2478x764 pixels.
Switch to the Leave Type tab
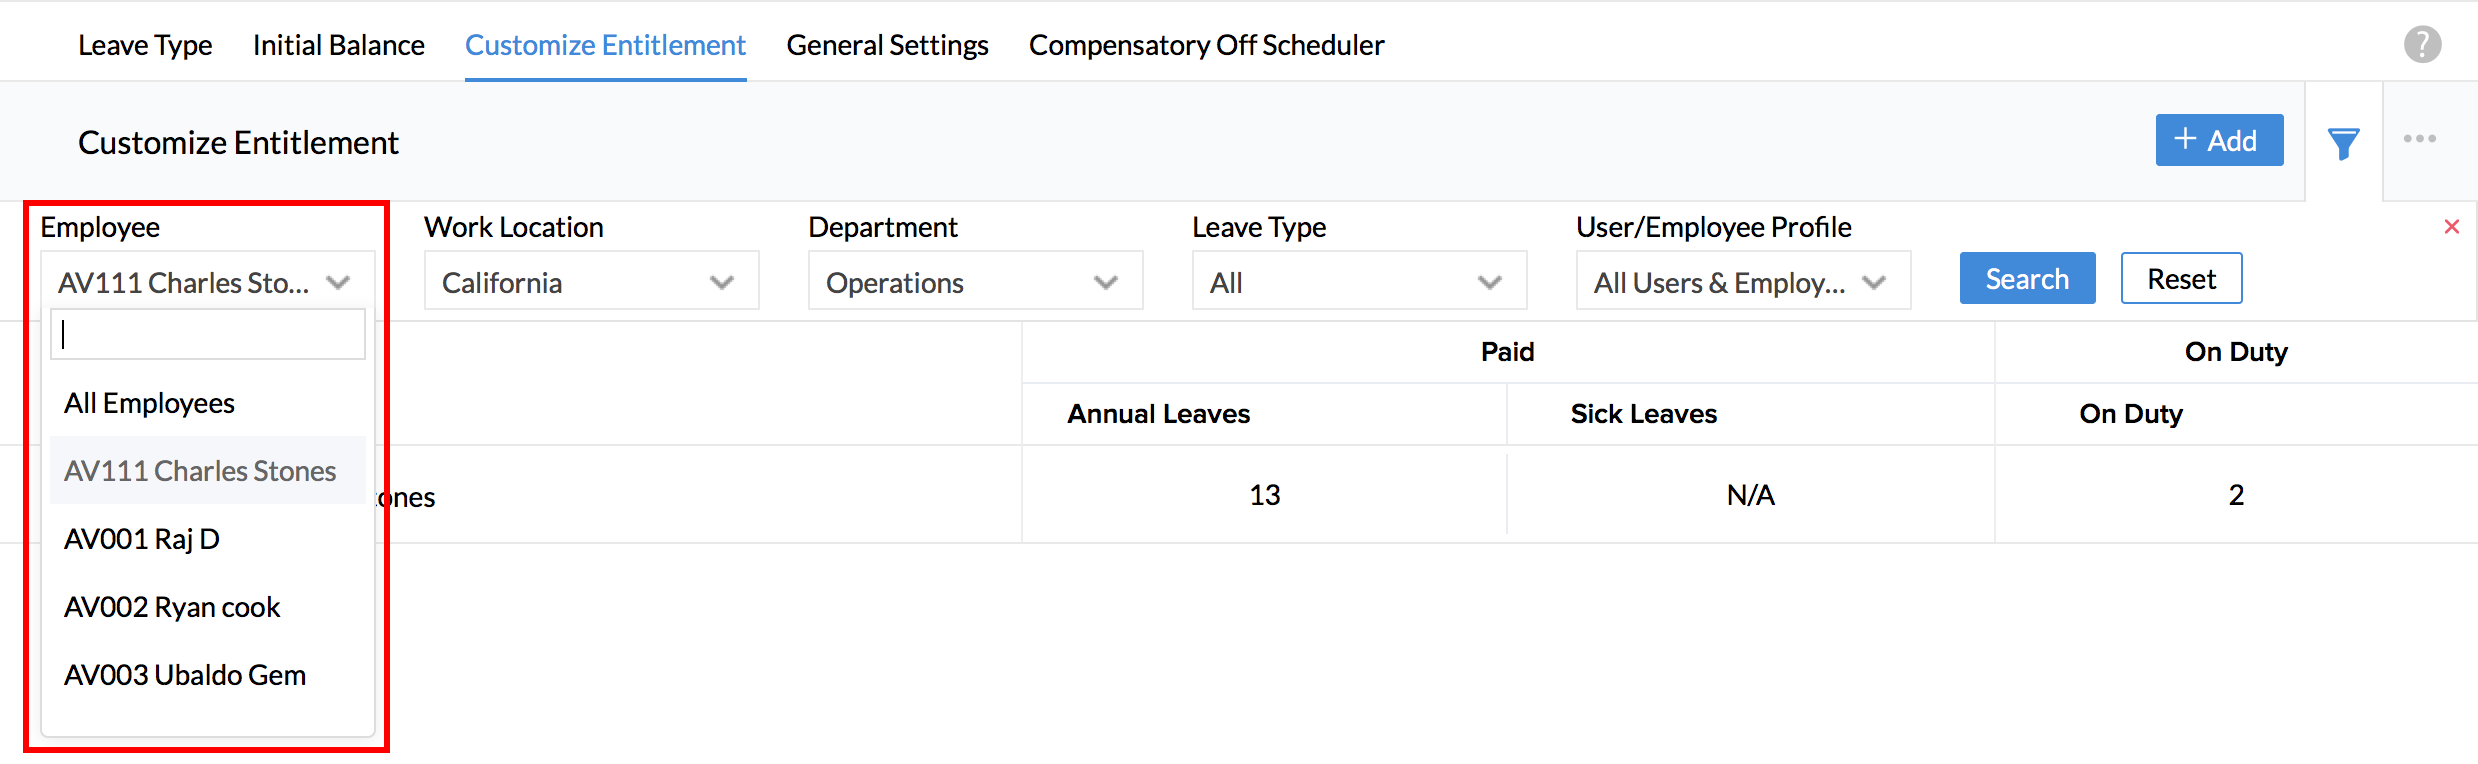pyautogui.click(x=145, y=45)
